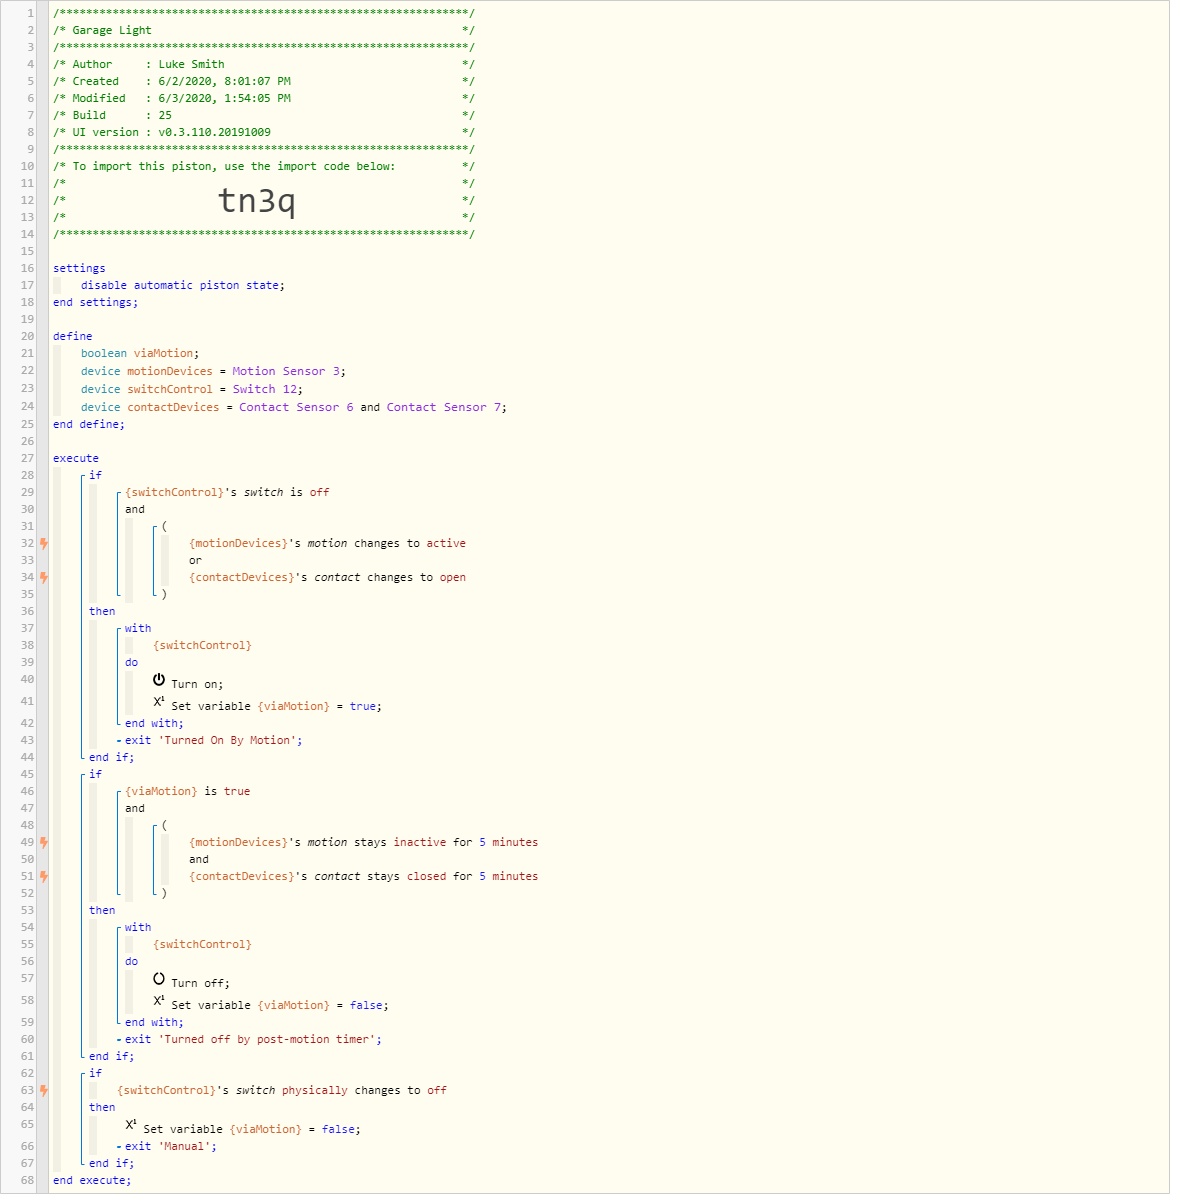This screenshot has height=1195, width=1178.
Task: Click the power icon beside Turn on
Action: pos(158,680)
